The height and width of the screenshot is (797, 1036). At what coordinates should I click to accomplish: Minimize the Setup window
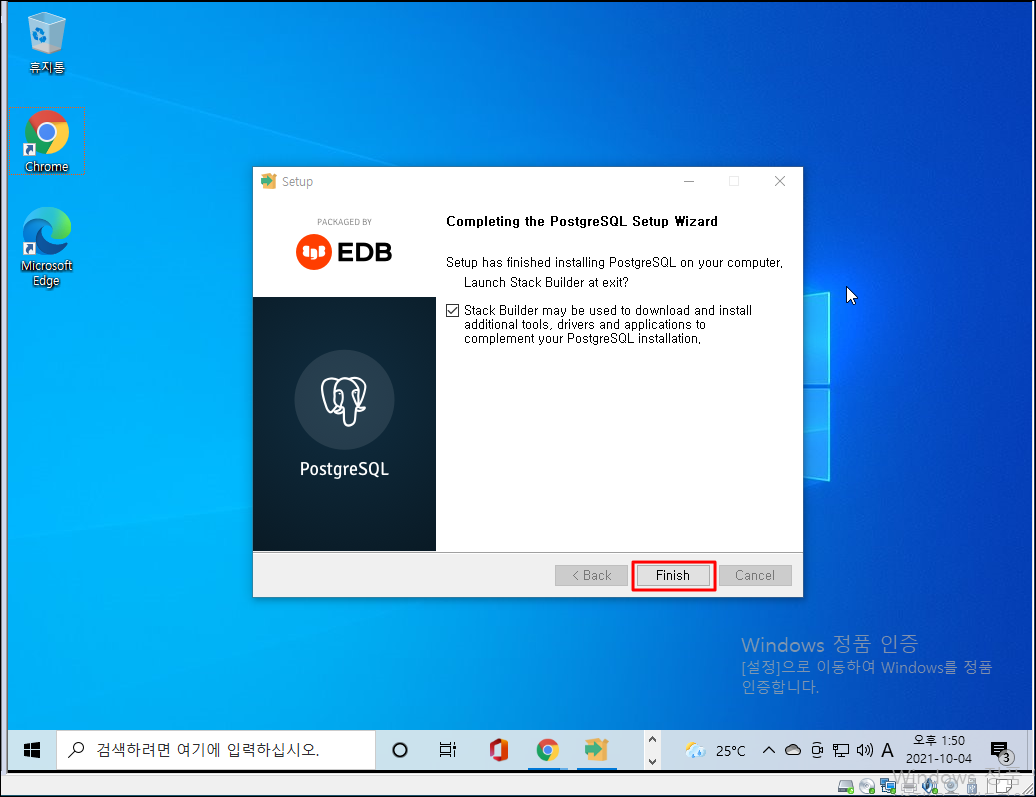(x=688, y=181)
